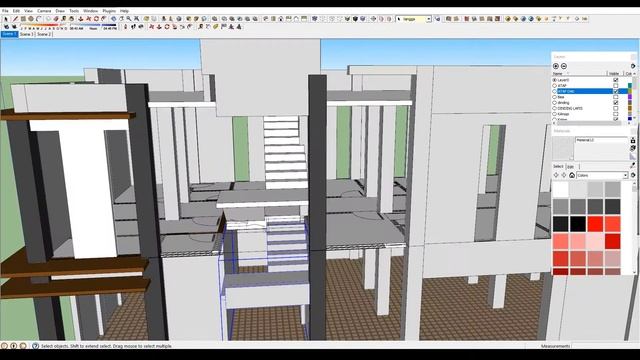Select the Rectangle drawing tool

23,19
